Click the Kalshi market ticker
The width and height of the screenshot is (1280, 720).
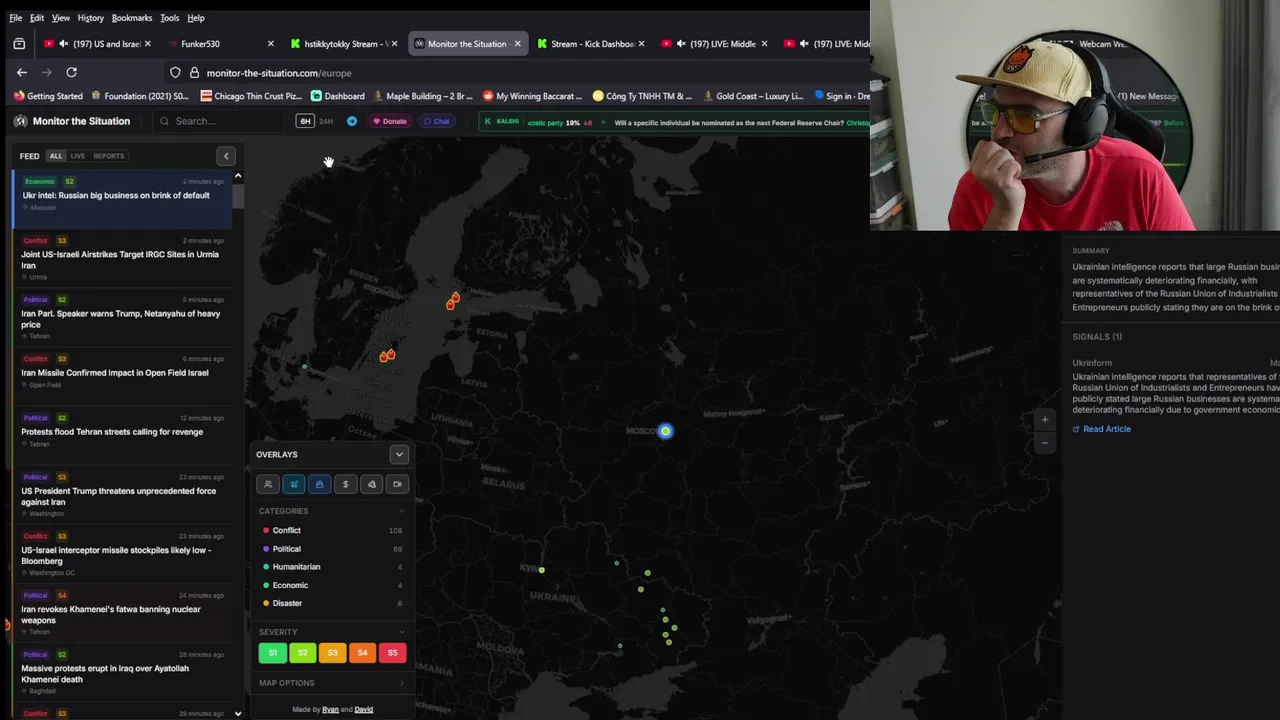coord(675,122)
